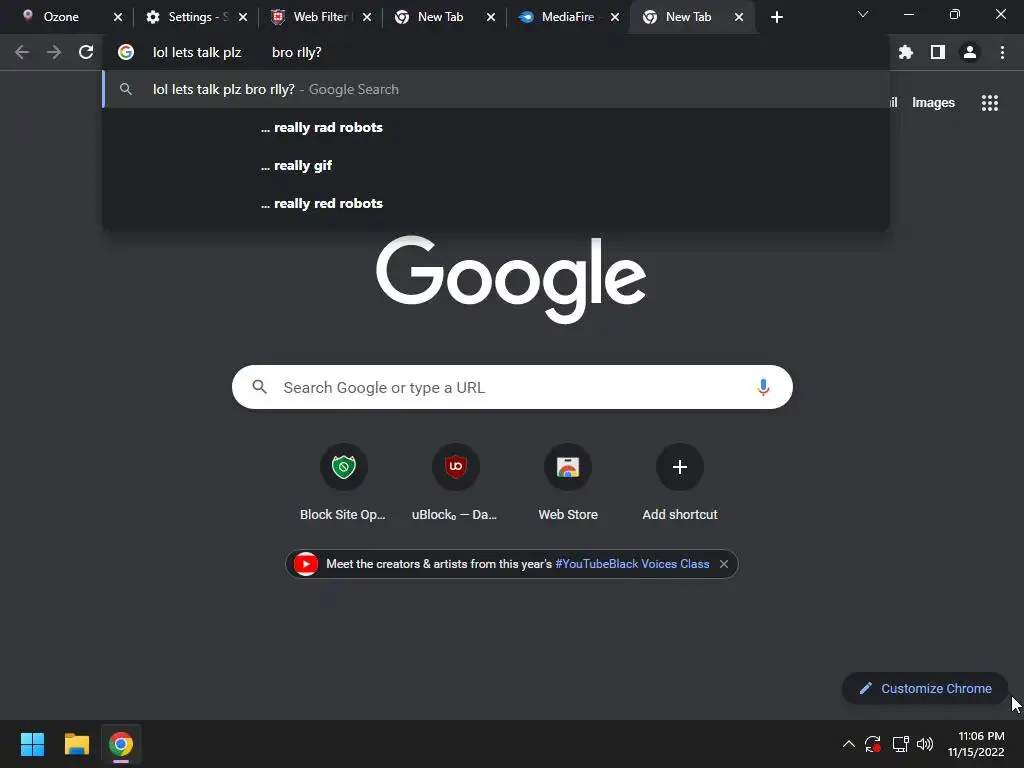Open the Extensions puzzle icon
1024x768 pixels.
click(905, 52)
